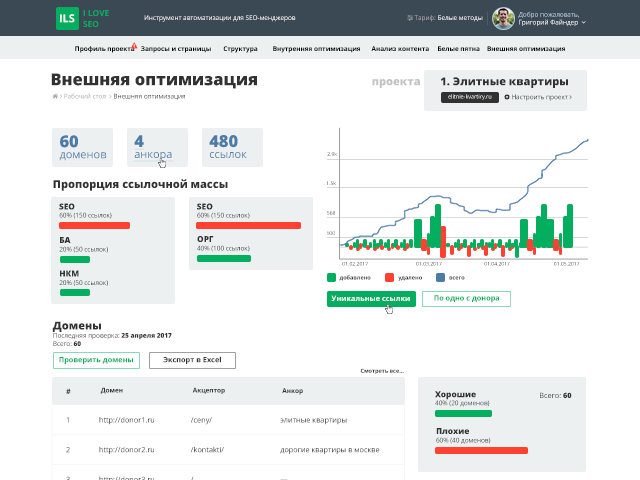Switch to Анализ контента
640x480 pixels.
[400, 49]
